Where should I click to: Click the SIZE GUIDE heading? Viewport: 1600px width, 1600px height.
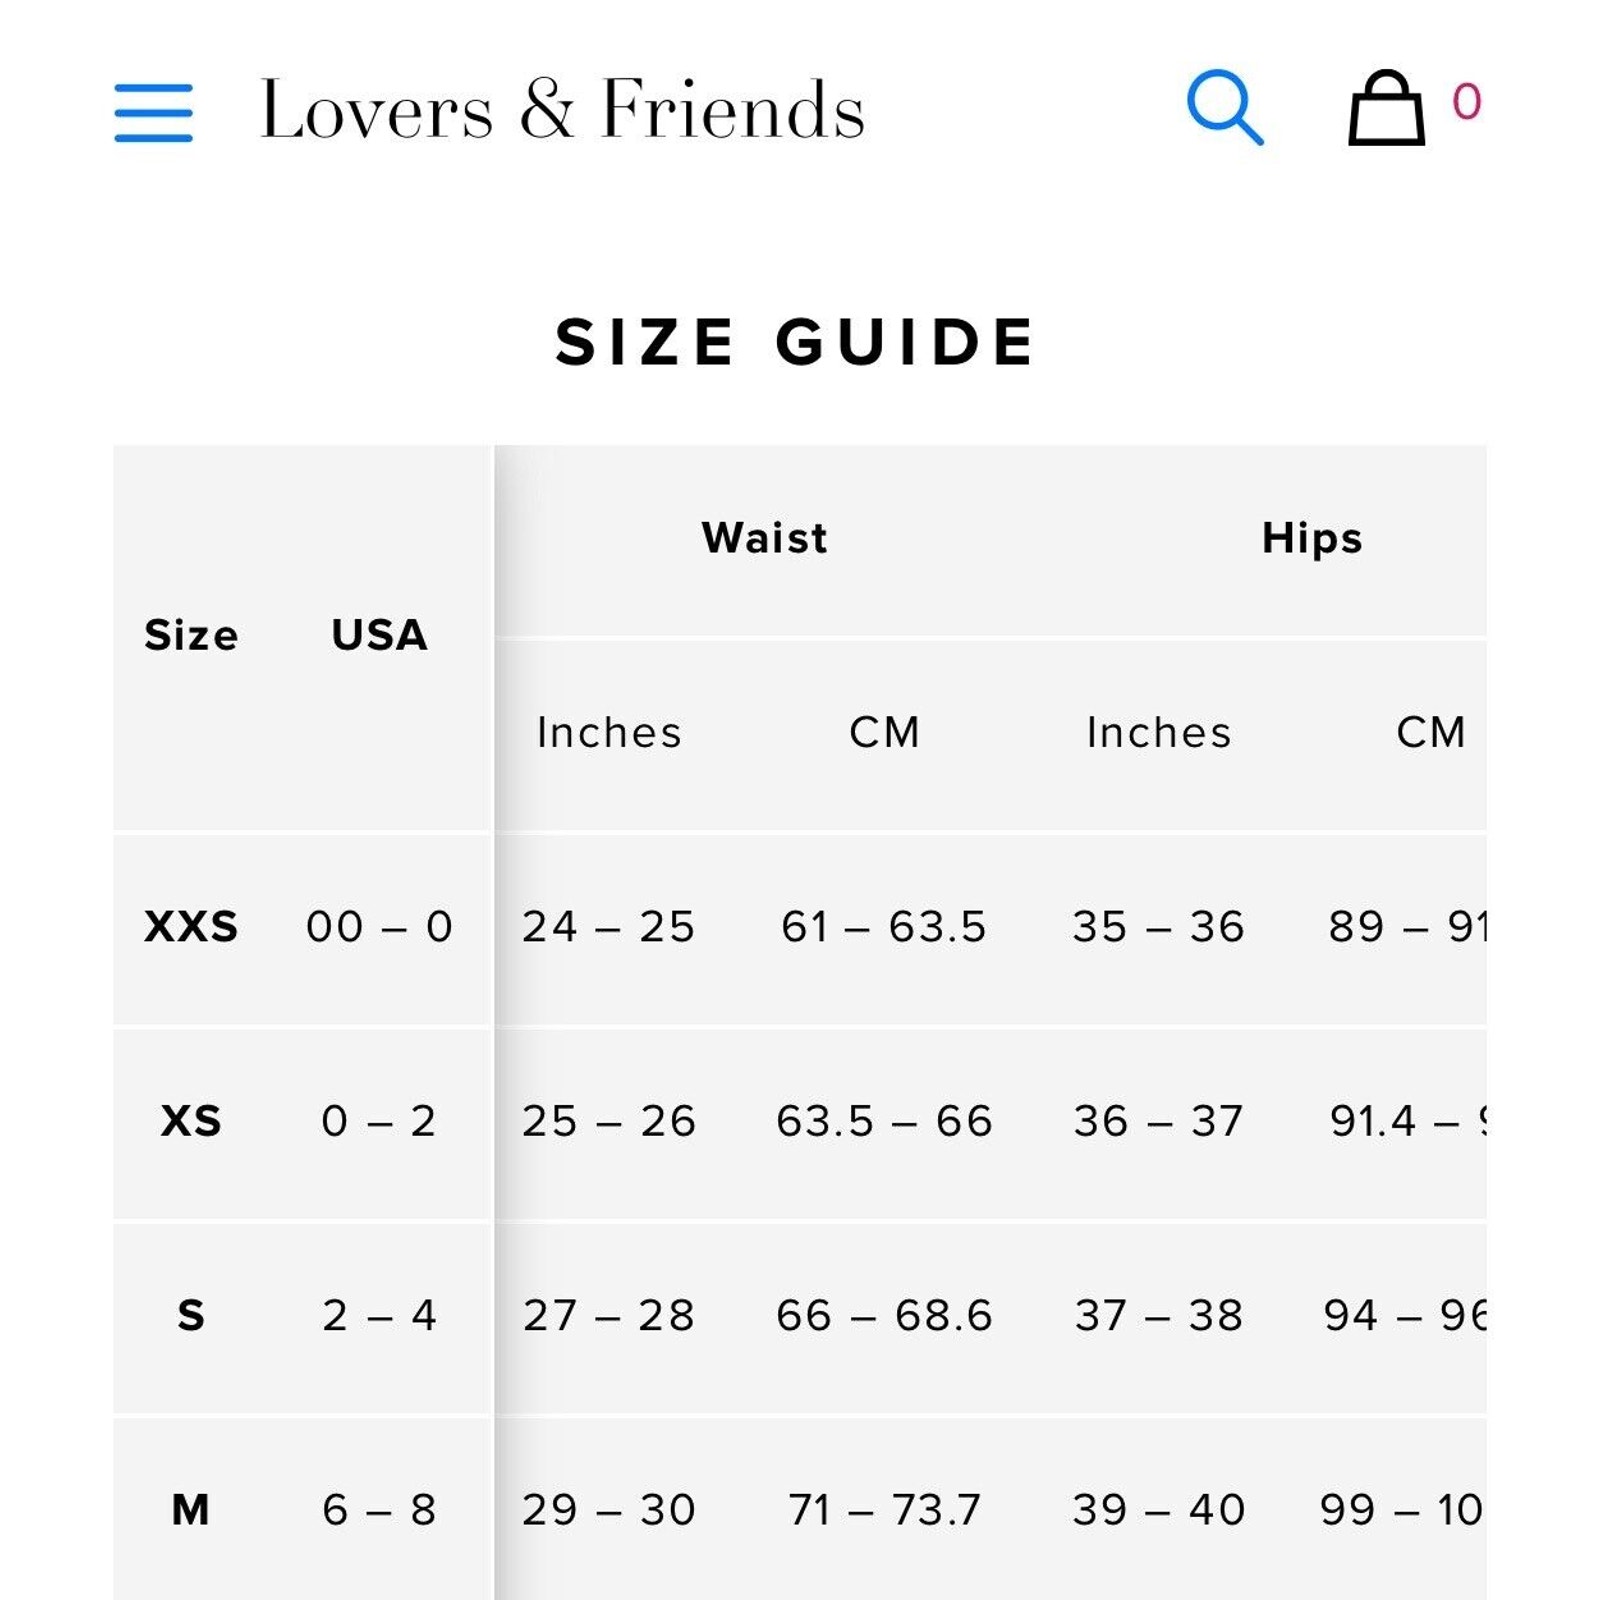coord(796,342)
